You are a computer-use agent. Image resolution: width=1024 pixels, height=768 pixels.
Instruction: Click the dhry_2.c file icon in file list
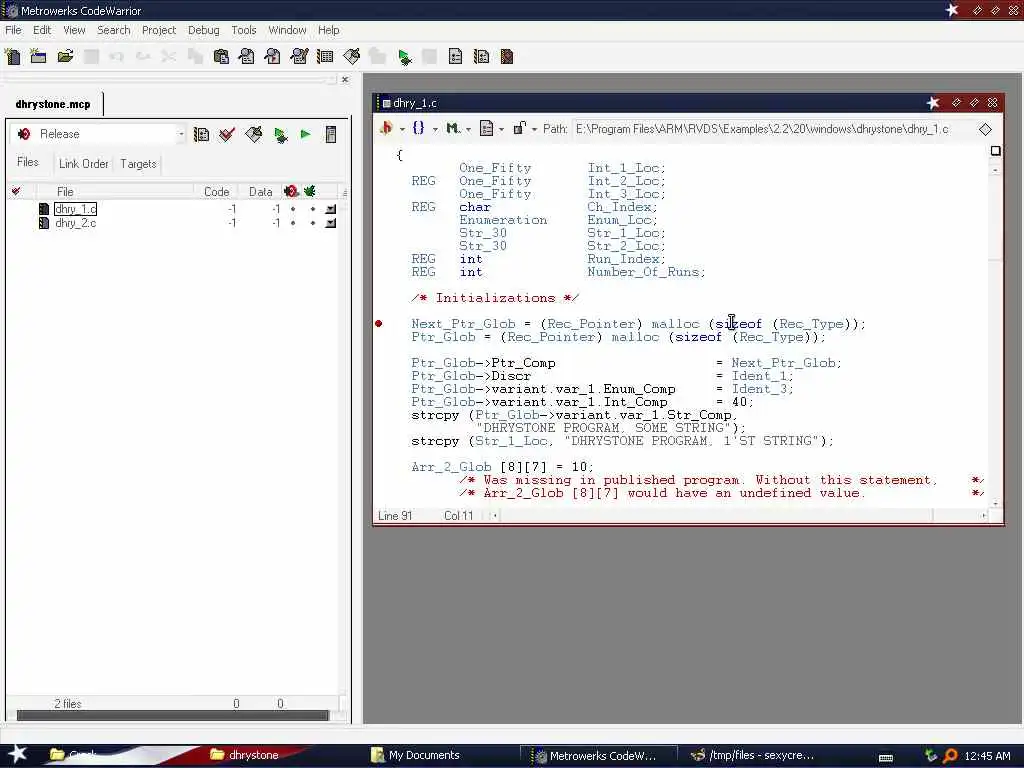44,223
